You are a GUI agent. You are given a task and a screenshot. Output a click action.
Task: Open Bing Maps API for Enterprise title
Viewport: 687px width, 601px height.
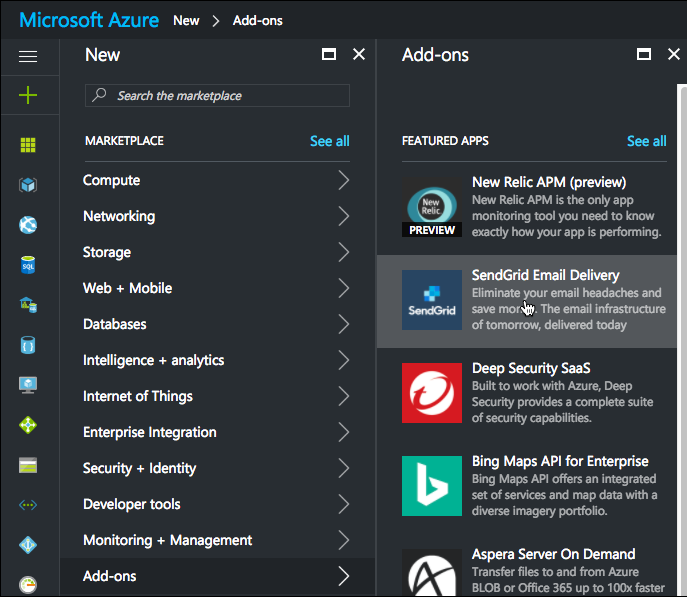click(560, 461)
